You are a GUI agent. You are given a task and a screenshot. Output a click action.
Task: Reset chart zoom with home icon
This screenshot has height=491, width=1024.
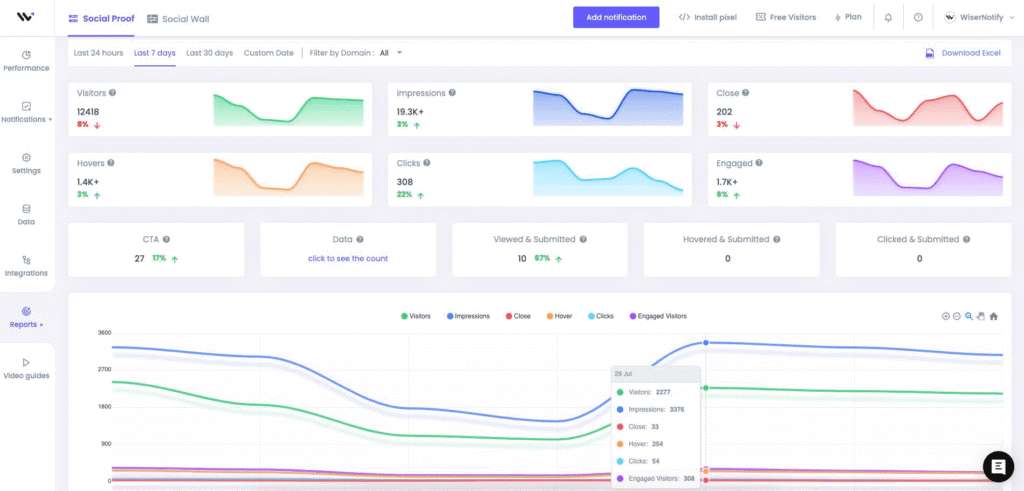click(x=994, y=316)
